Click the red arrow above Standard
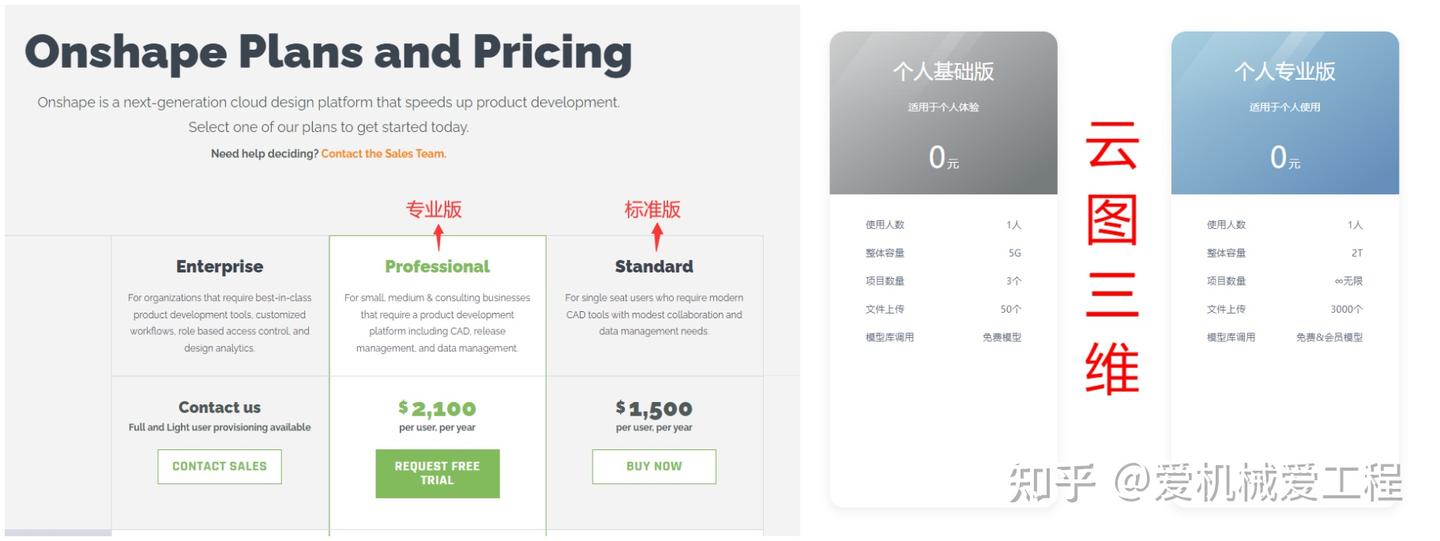Screen dimensions: 1440x541 (x=656, y=237)
